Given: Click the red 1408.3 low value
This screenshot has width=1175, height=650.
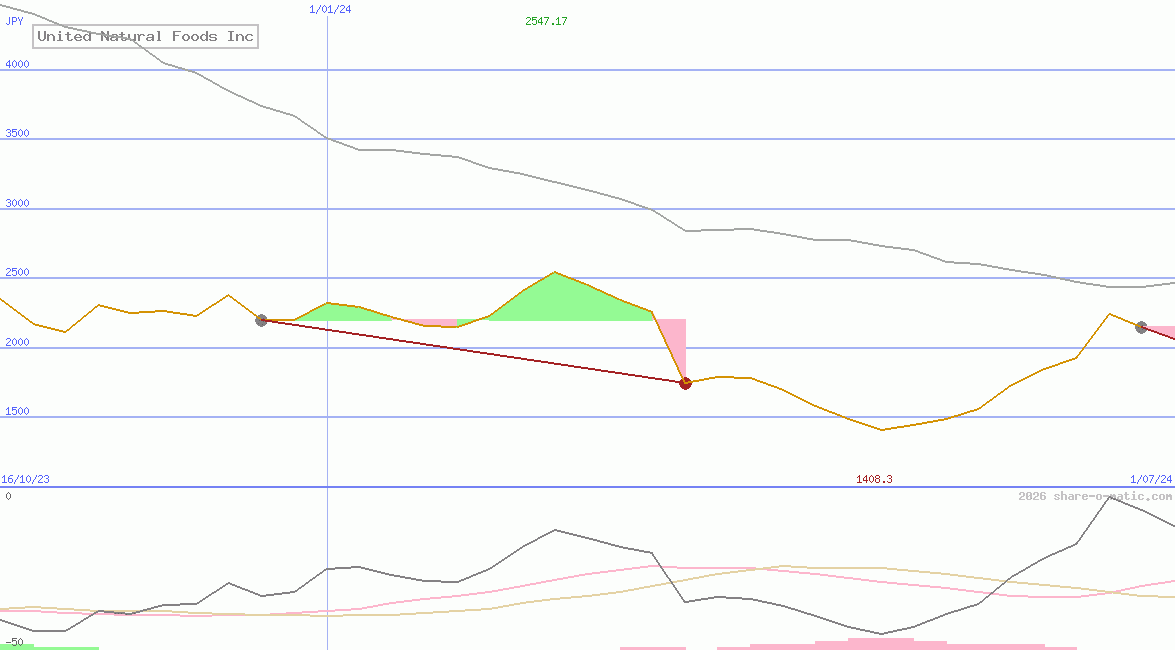Looking at the screenshot, I should coord(875,479).
